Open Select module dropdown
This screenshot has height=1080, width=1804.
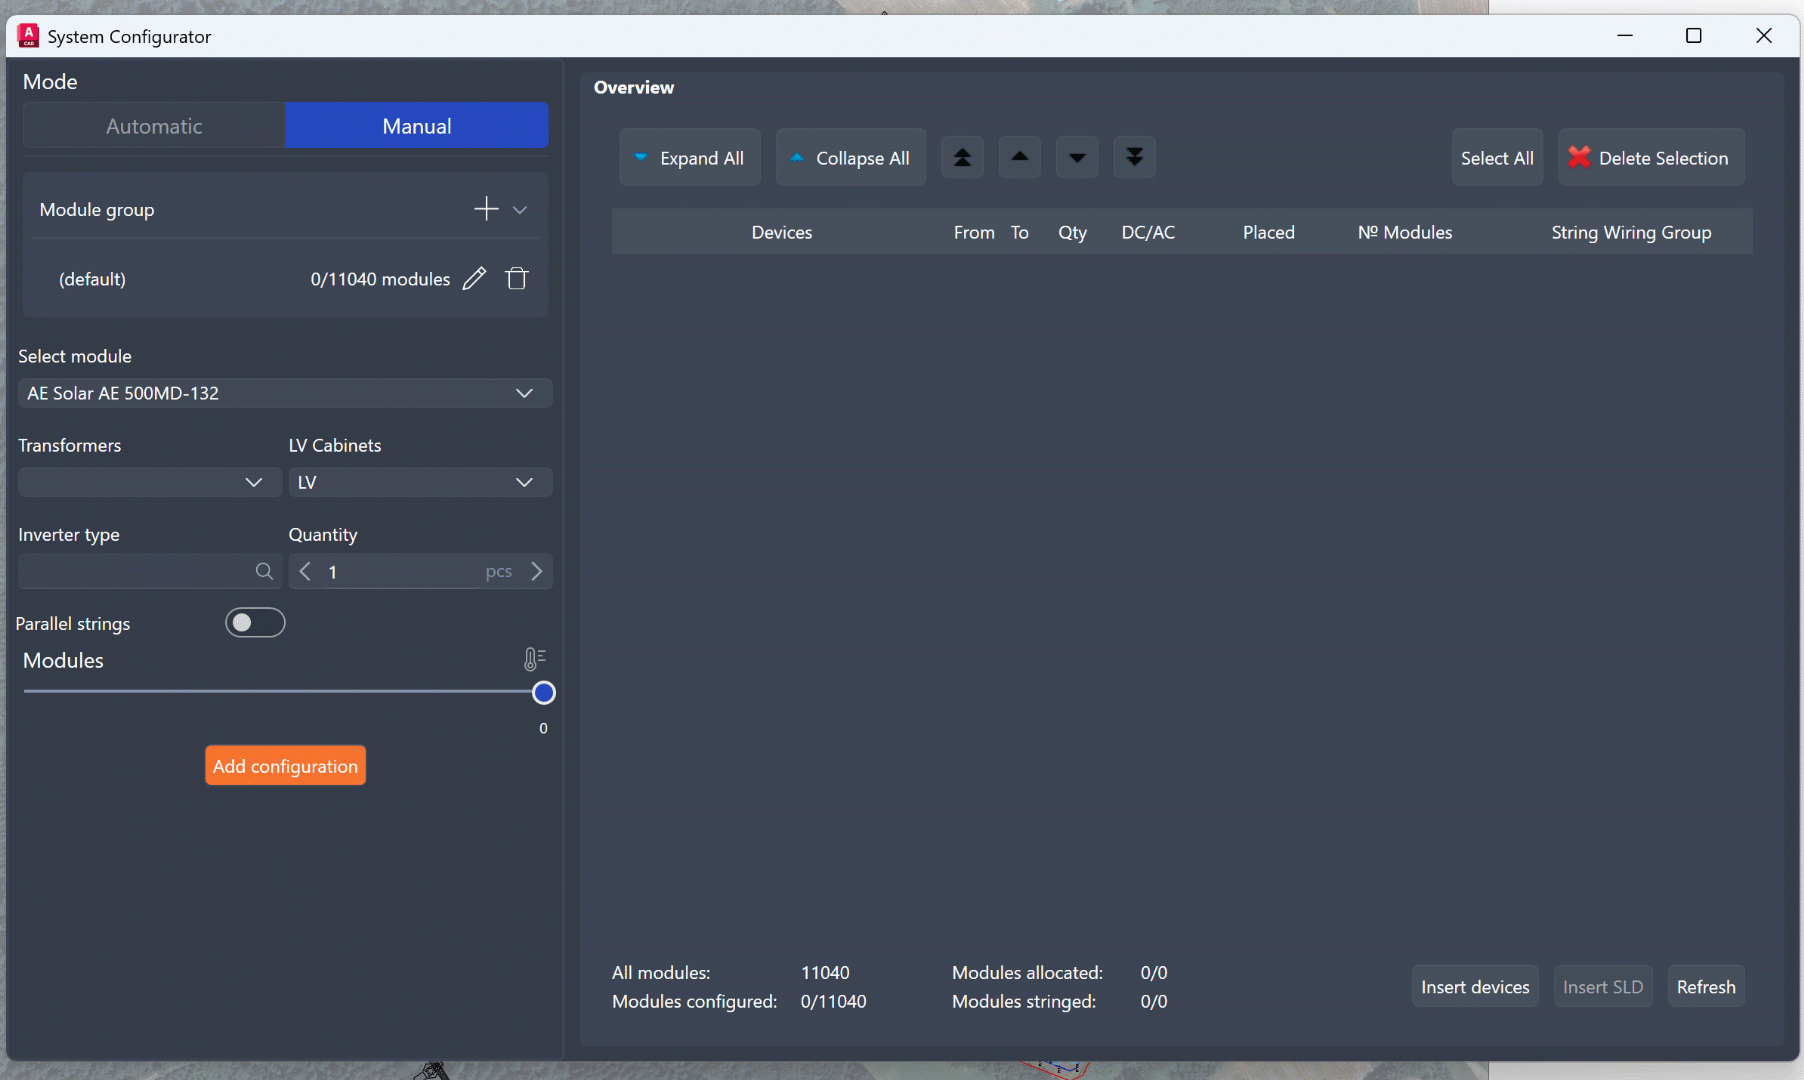pyautogui.click(x=285, y=393)
